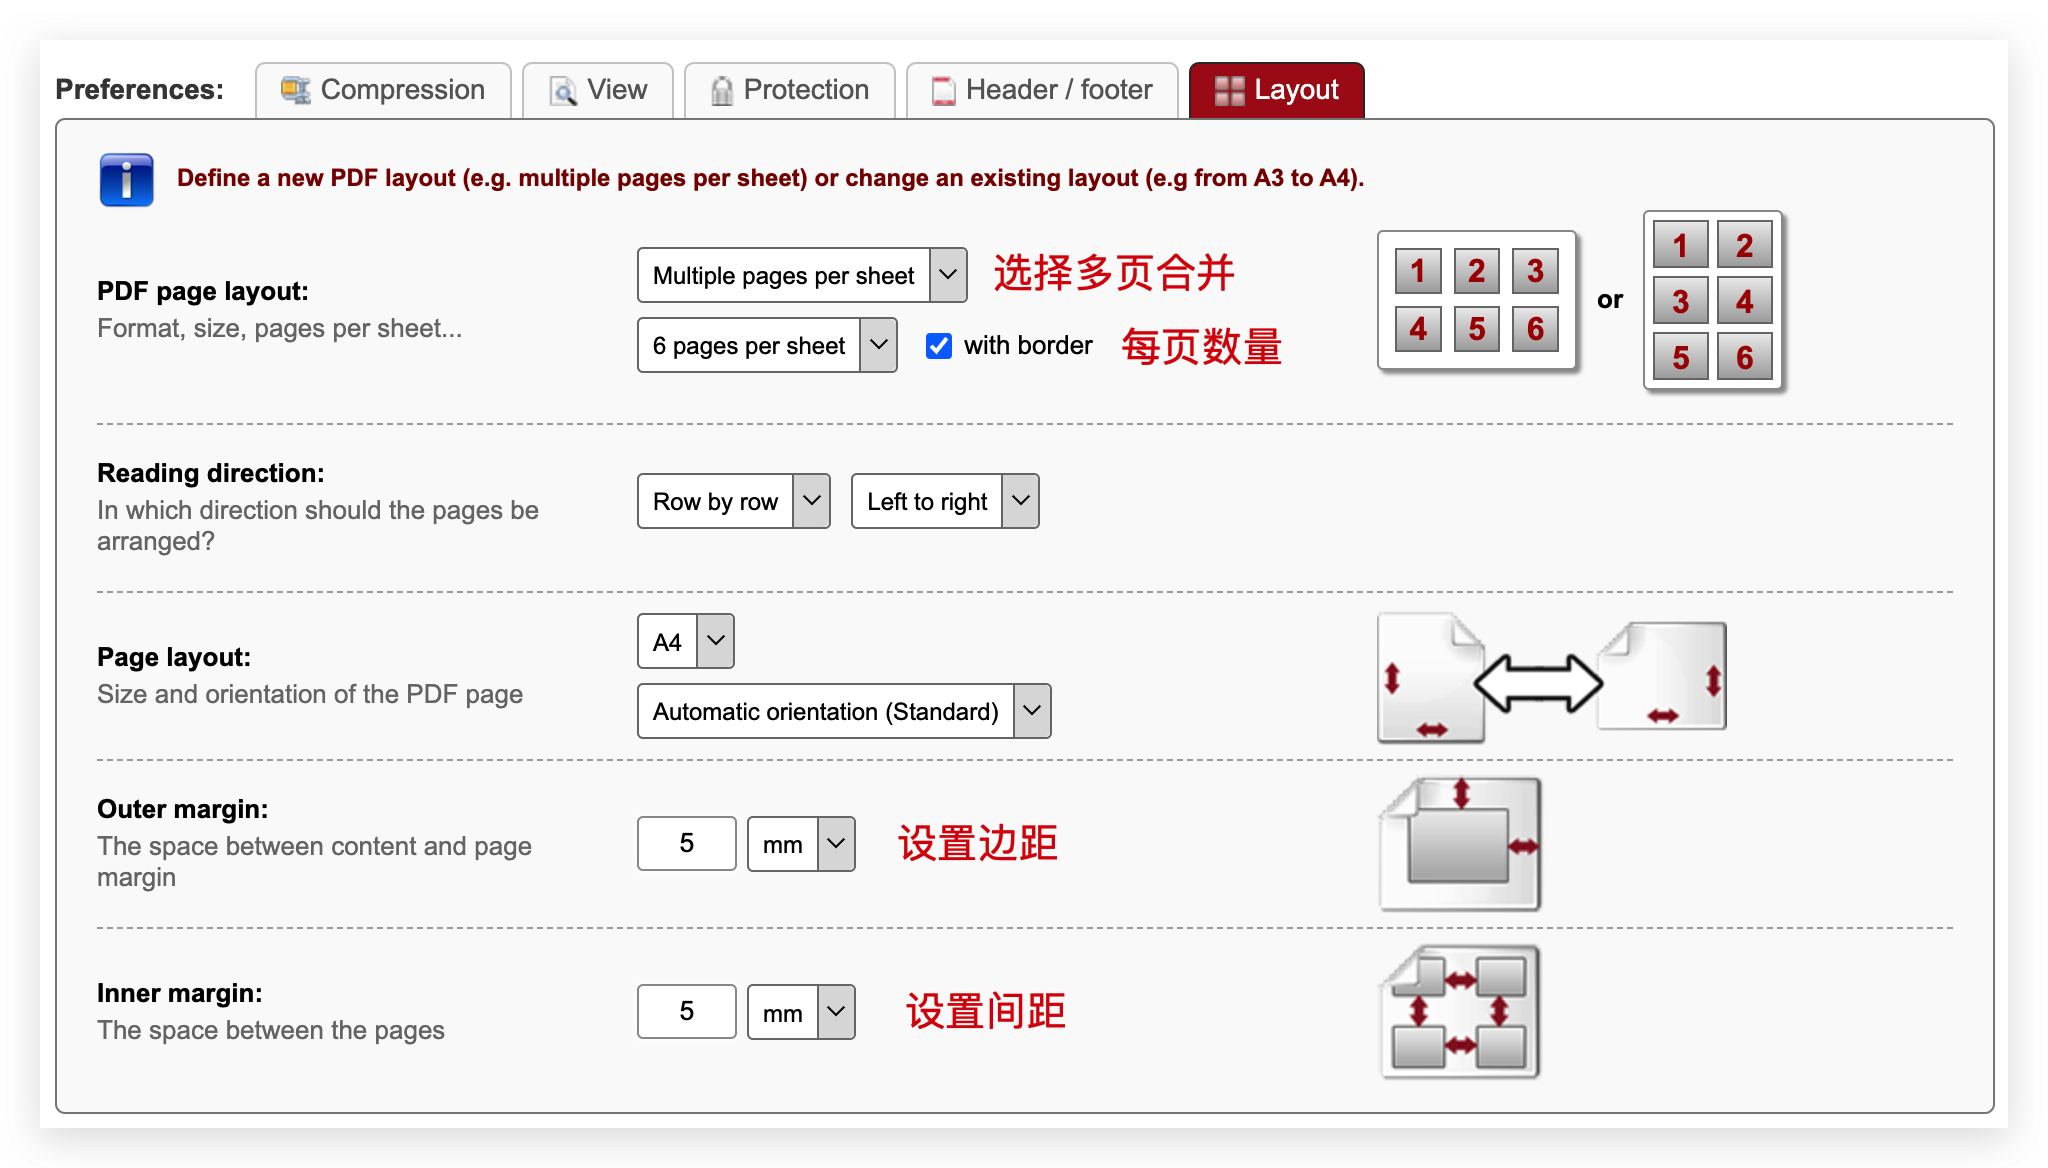Open the A4 page size dropdown
Image resolution: width=2048 pixels, height=1168 pixels.
point(685,641)
